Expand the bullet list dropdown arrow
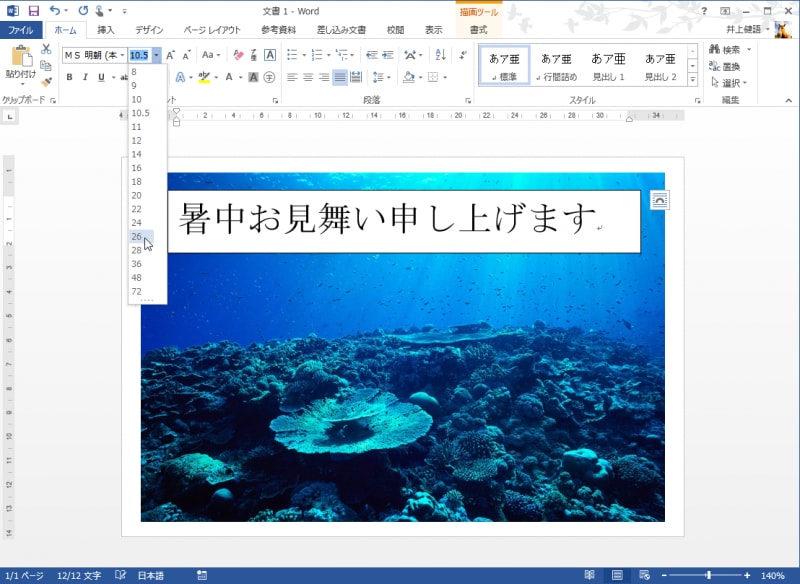 pos(305,55)
